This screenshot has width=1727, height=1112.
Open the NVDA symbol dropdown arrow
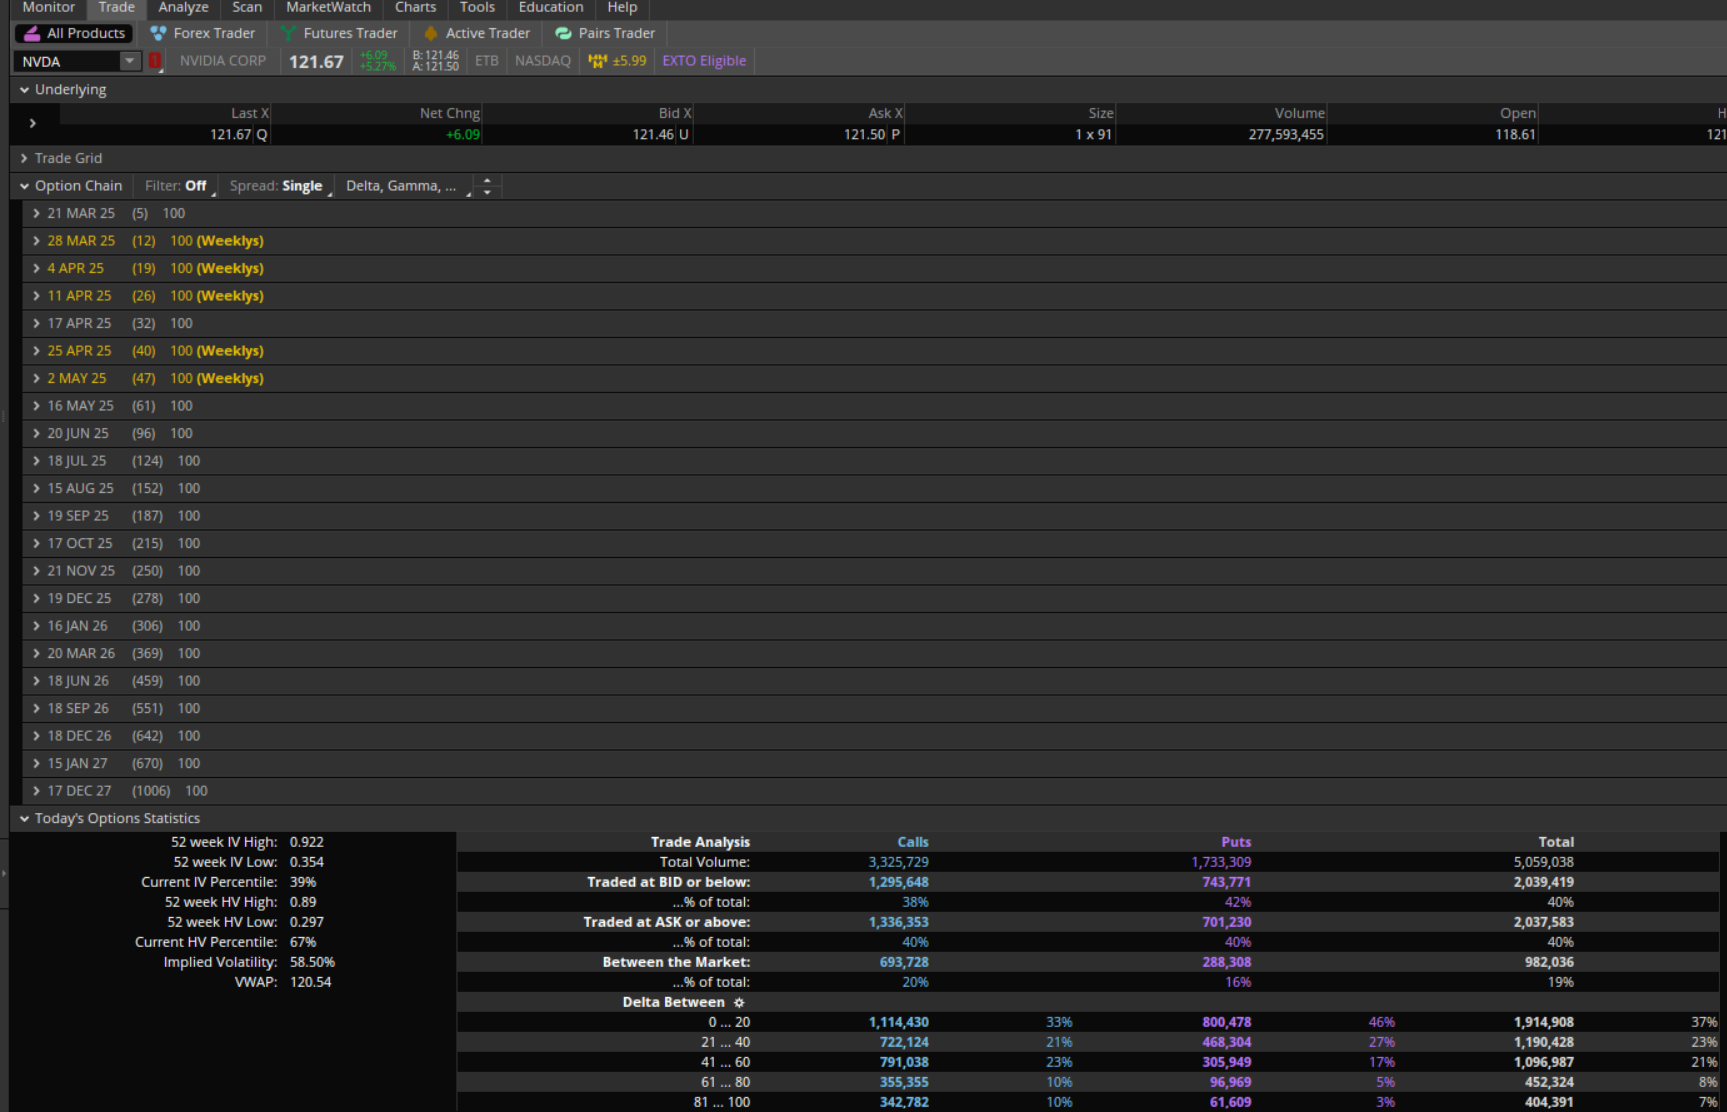129,61
